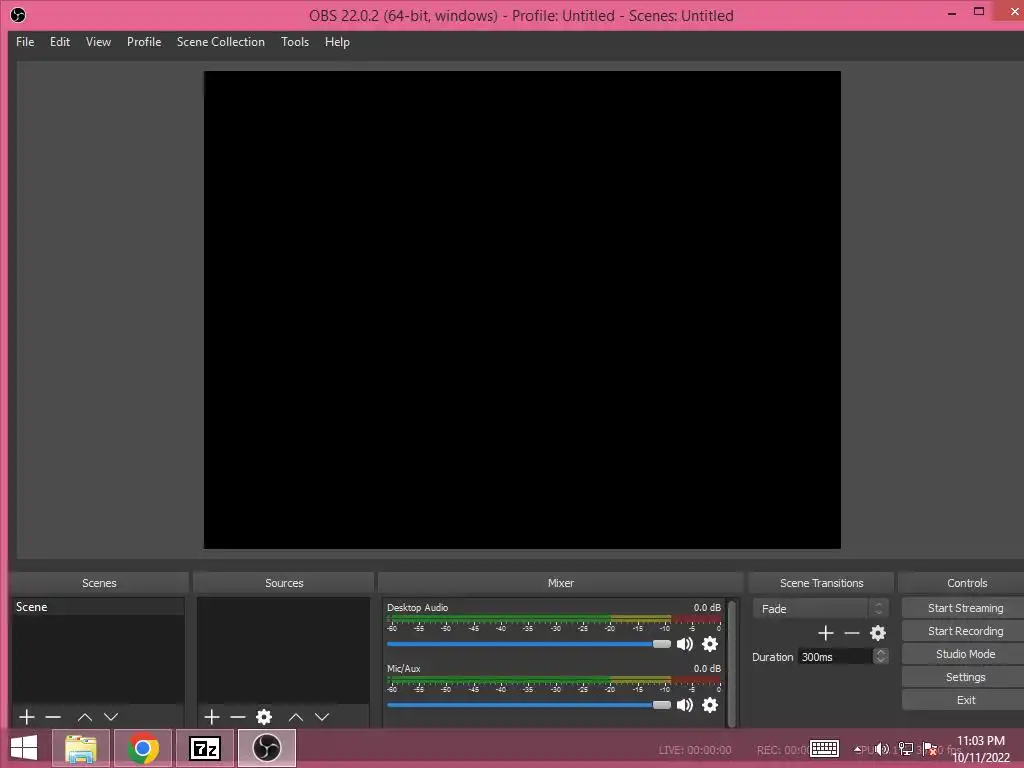Screen dimensions: 1024x768
Task: Remove the scene transition with the minus icon
Action: 852,633
